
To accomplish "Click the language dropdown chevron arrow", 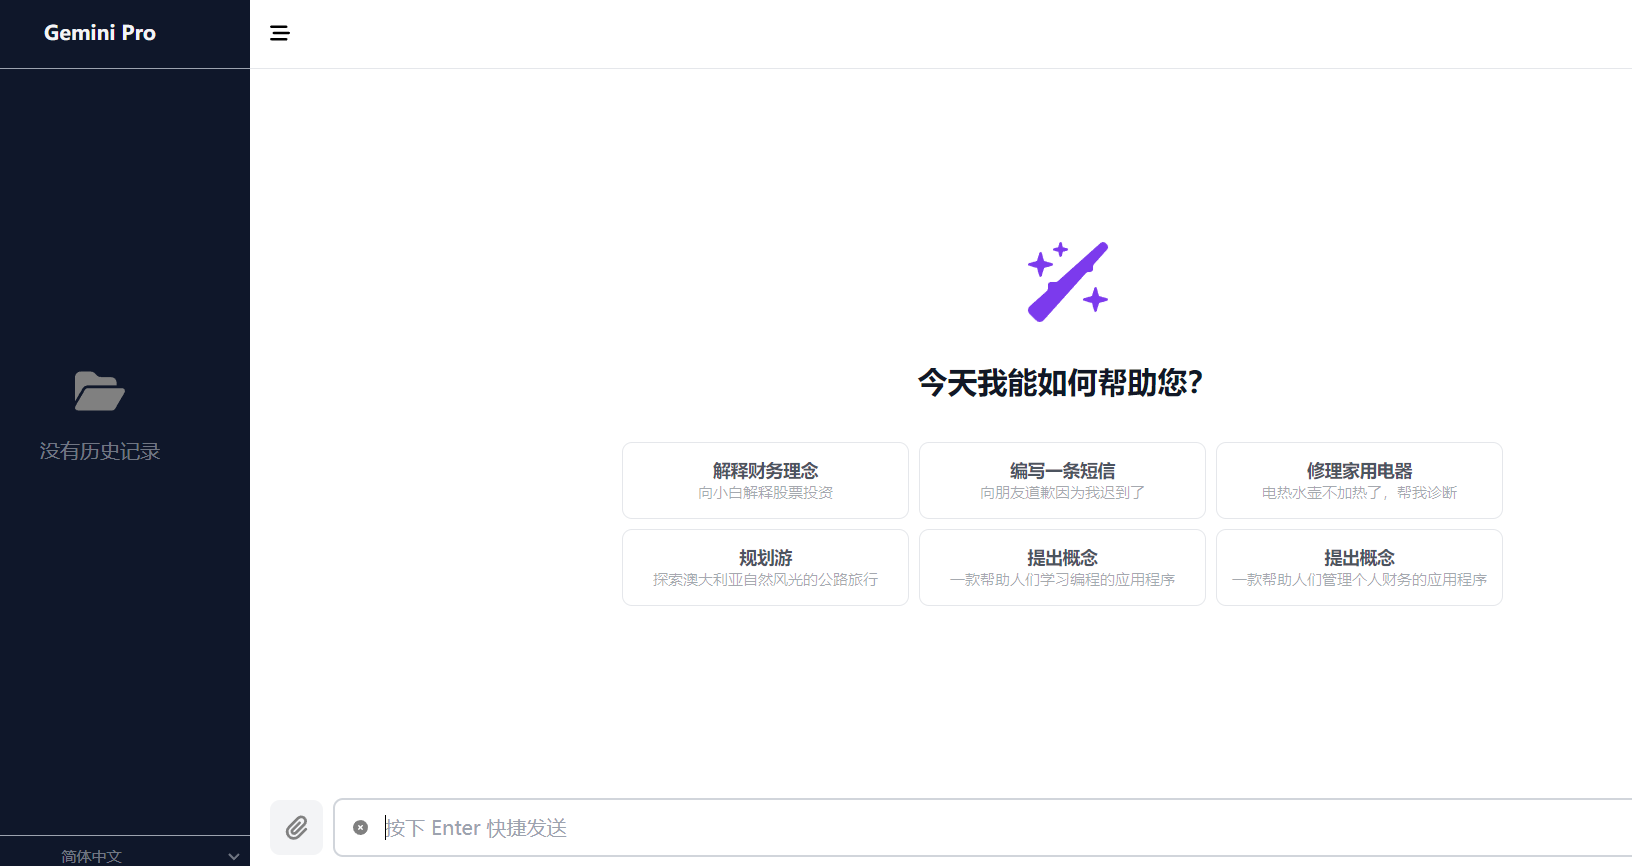I will [x=233, y=856].
